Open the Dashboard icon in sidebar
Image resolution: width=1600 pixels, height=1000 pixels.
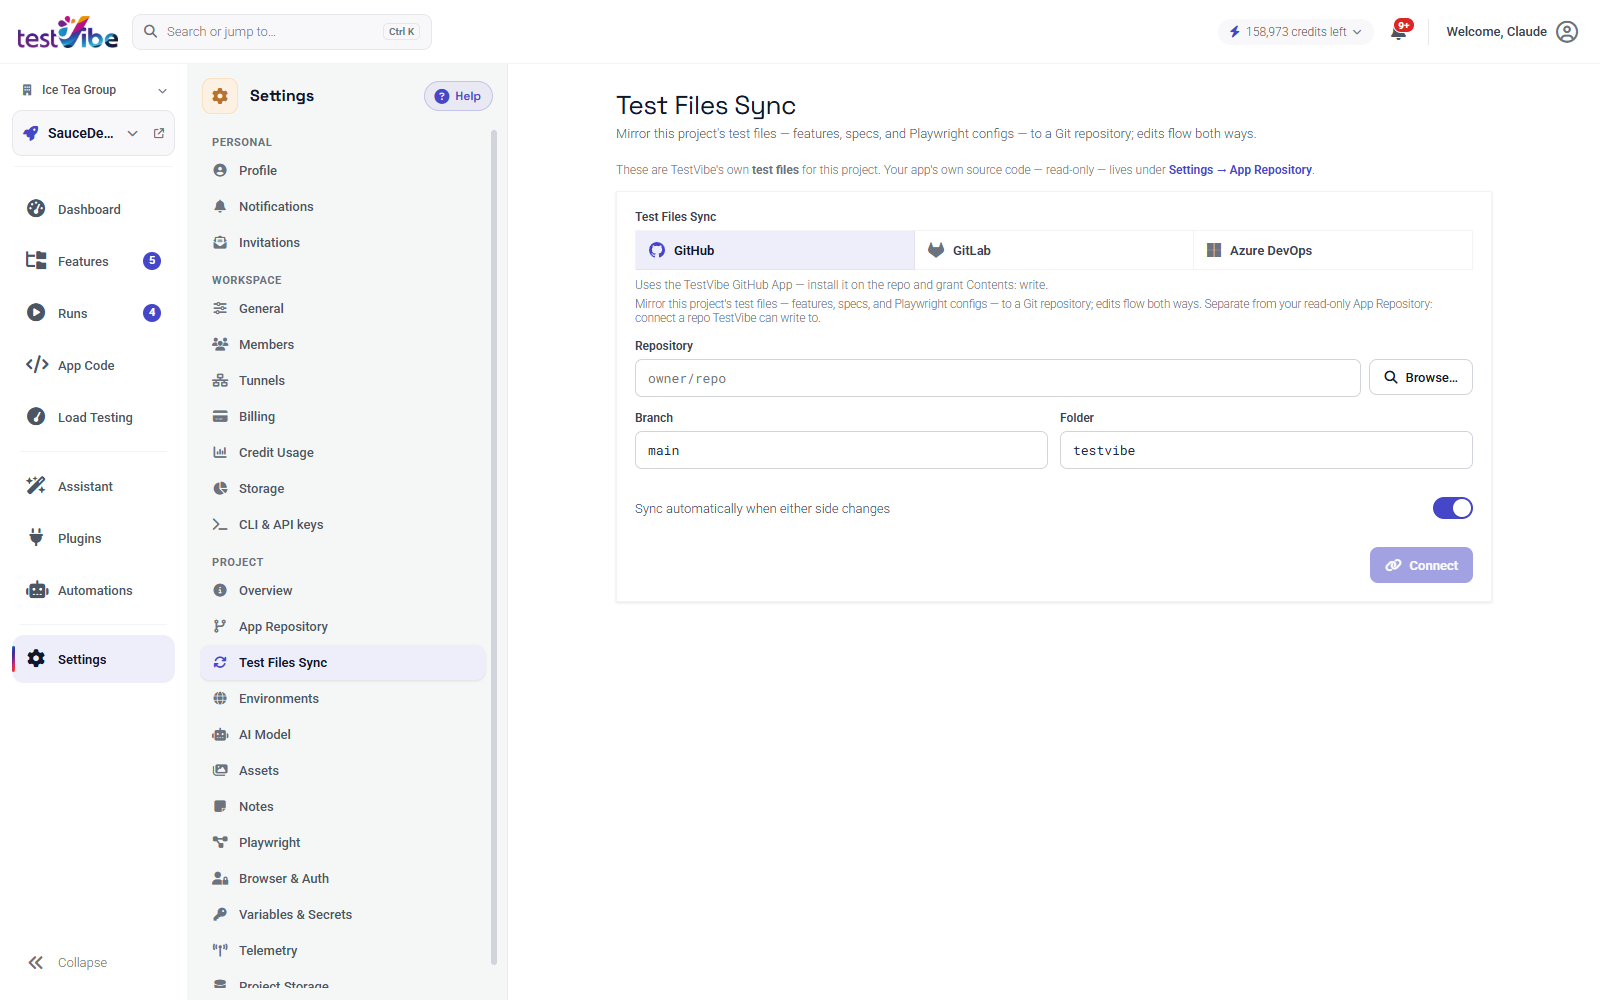(36, 208)
